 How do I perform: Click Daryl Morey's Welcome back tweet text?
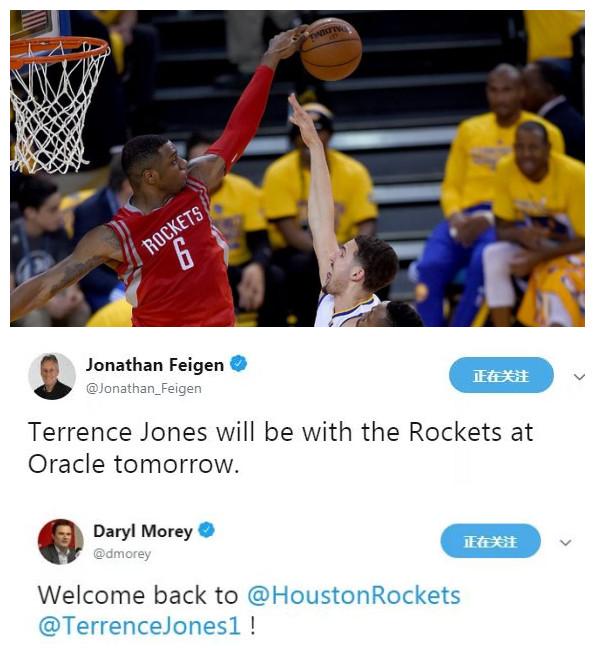point(249,611)
